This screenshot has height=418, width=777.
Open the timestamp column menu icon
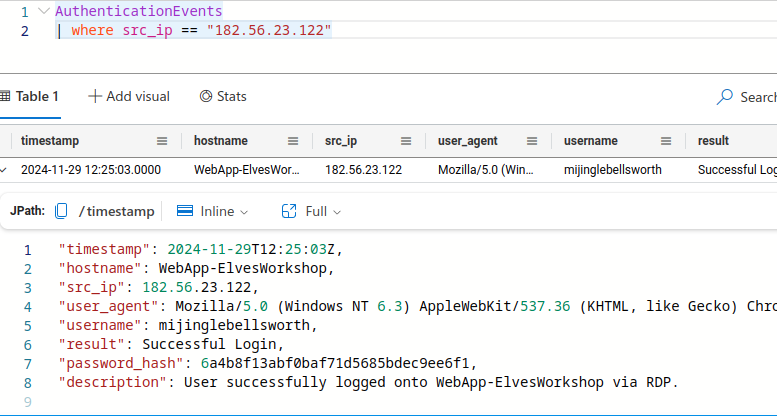[162, 141]
